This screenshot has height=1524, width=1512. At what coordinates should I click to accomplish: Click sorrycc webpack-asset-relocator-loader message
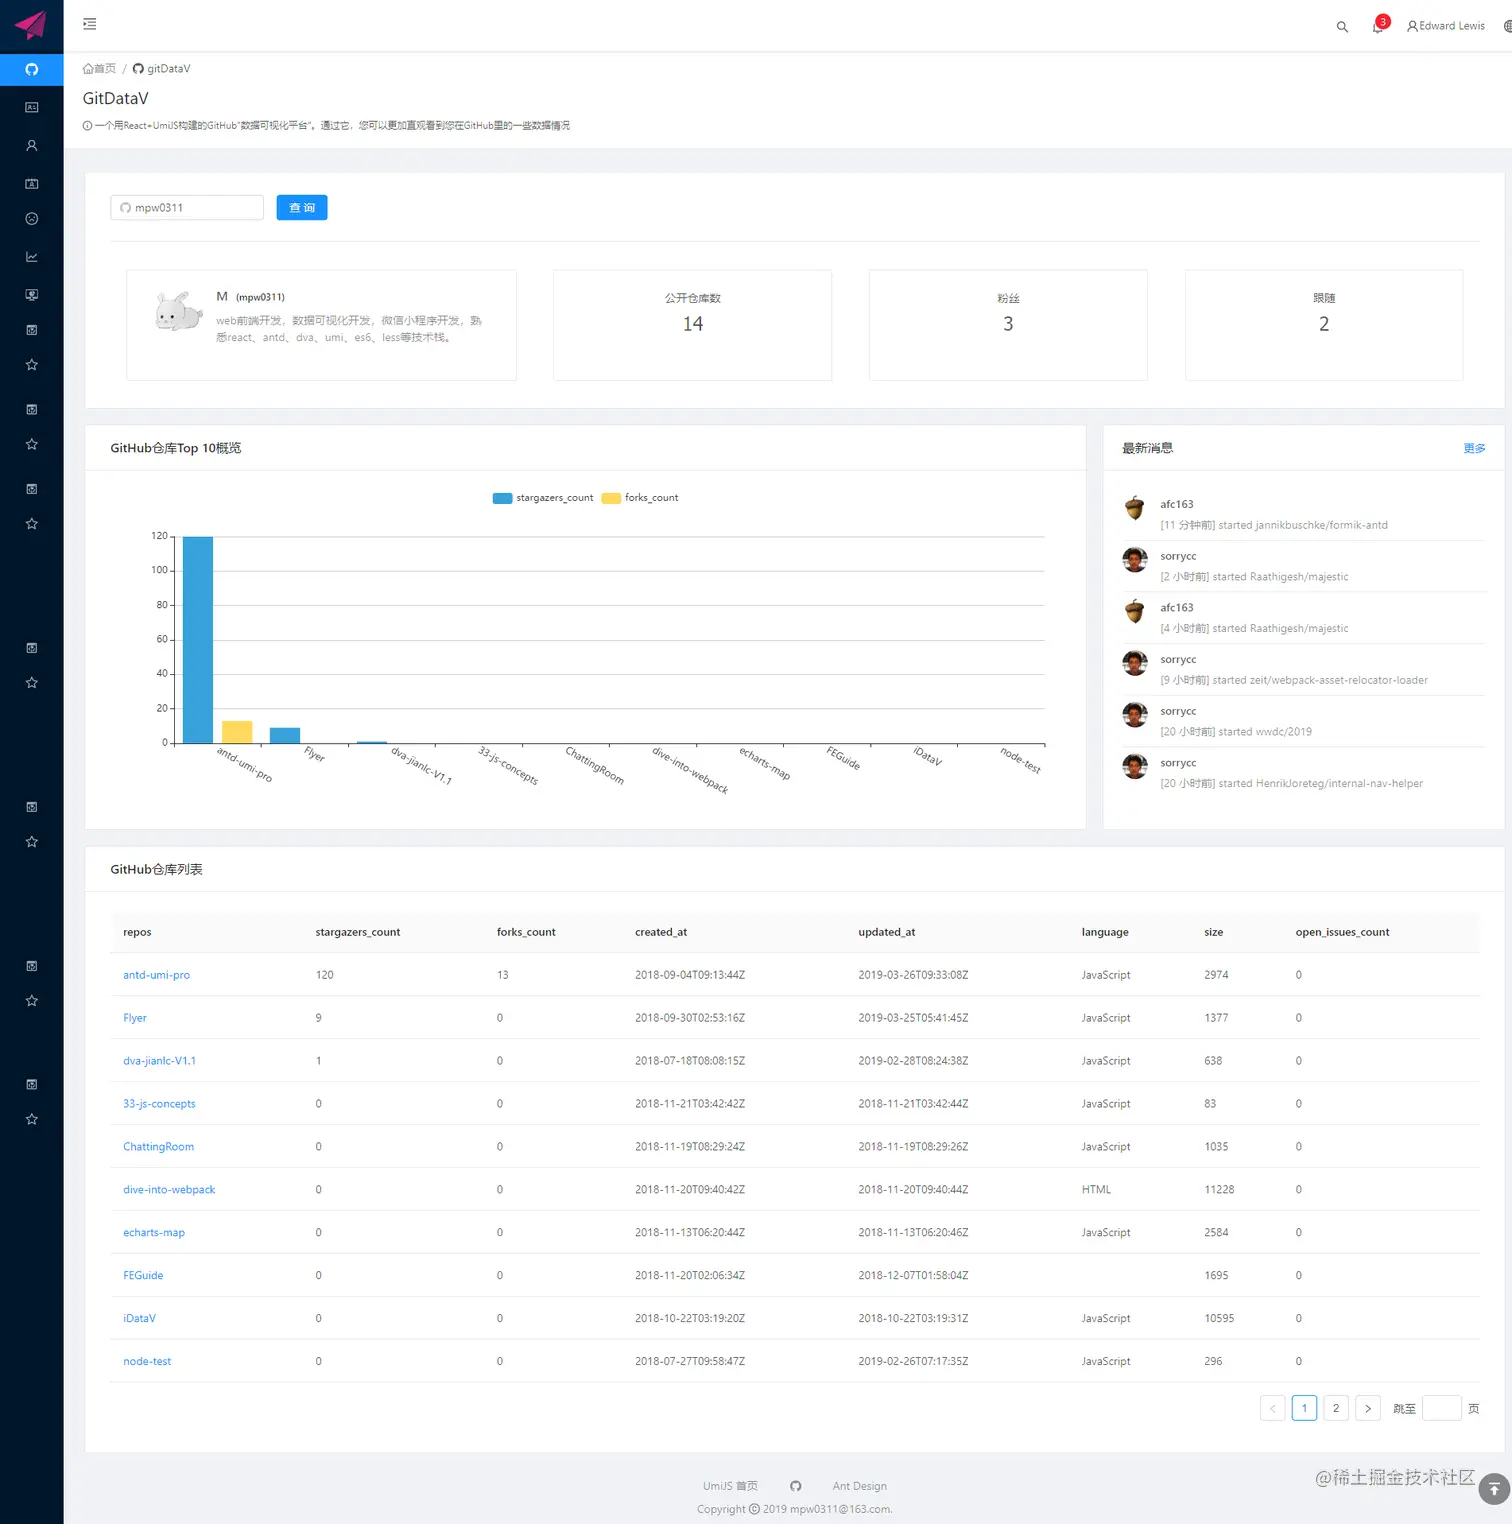tap(1303, 670)
